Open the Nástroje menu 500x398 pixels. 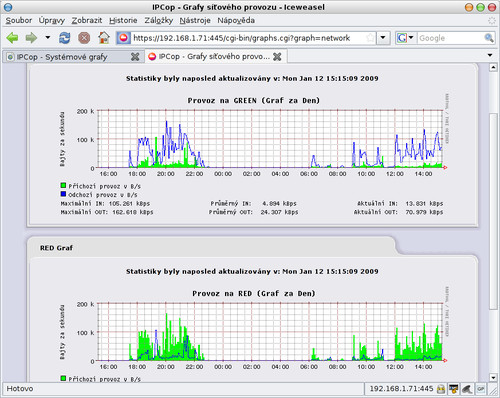click(195, 20)
